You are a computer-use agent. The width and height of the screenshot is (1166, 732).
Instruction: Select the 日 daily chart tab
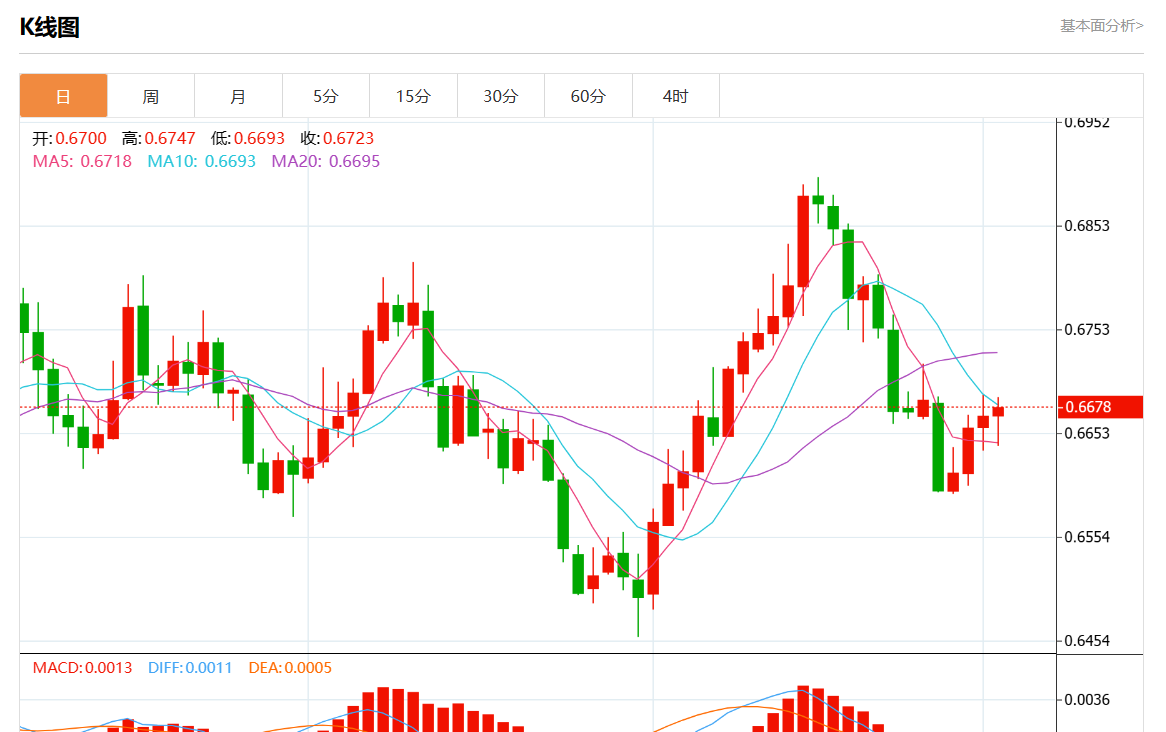pyautogui.click(x=63, y=96)
